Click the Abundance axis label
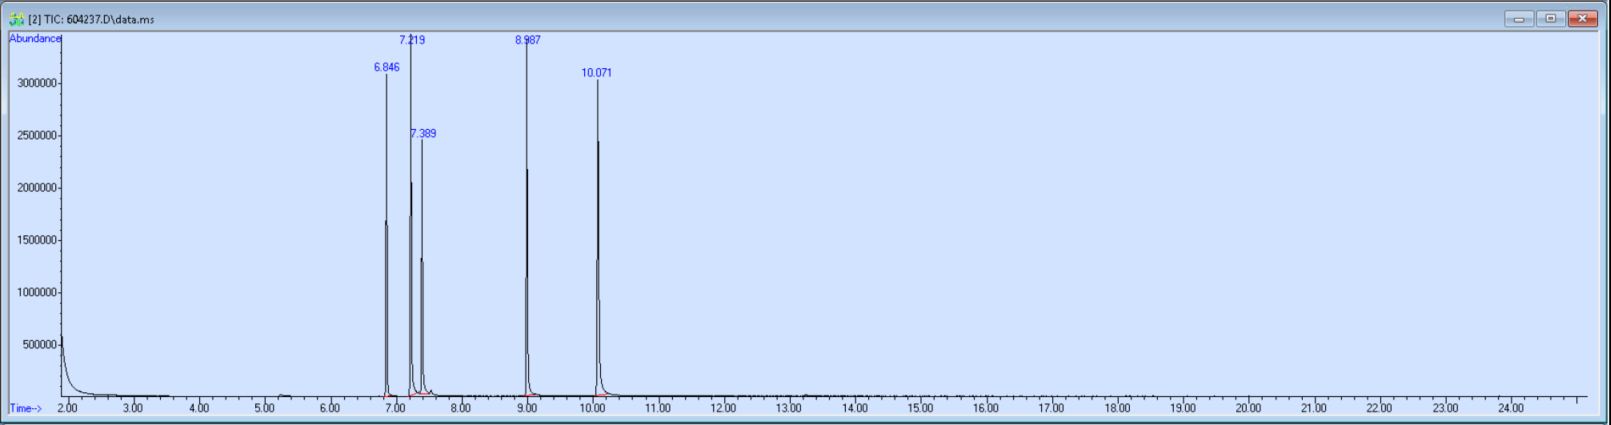This screenshot has height=425, width=1611. click(35, 39)
